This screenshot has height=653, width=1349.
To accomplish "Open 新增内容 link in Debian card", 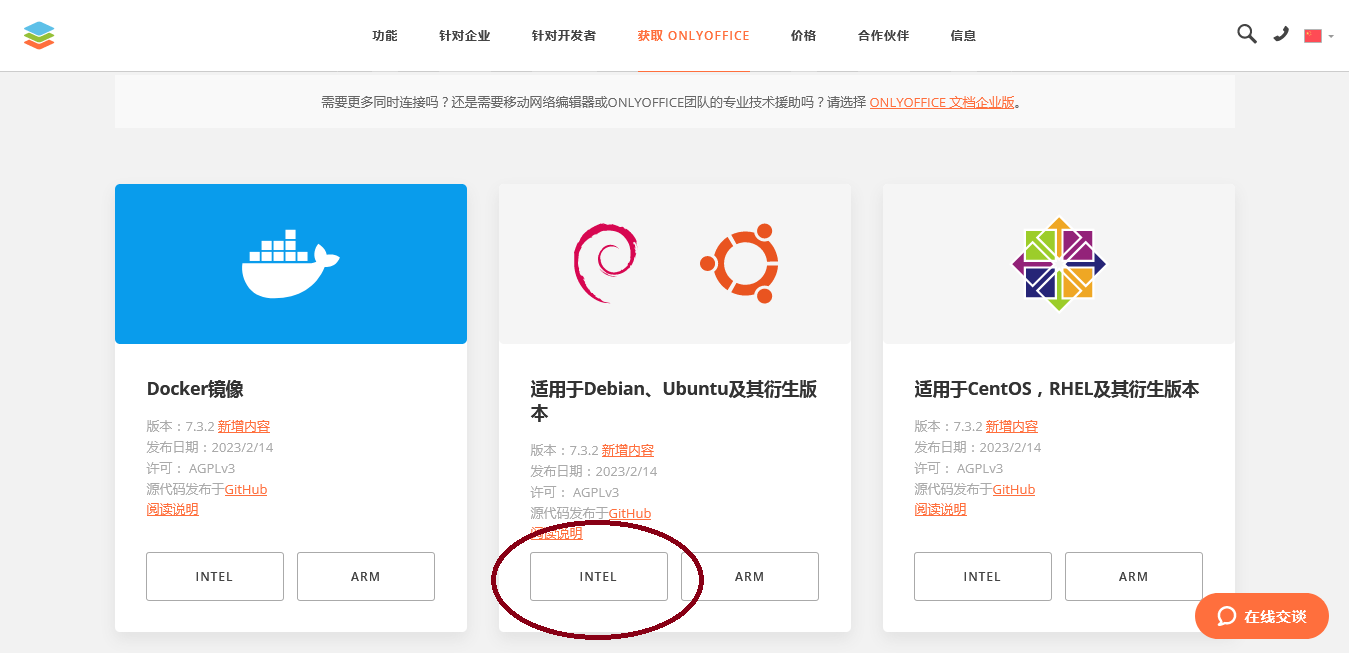I will coord(628,450).
